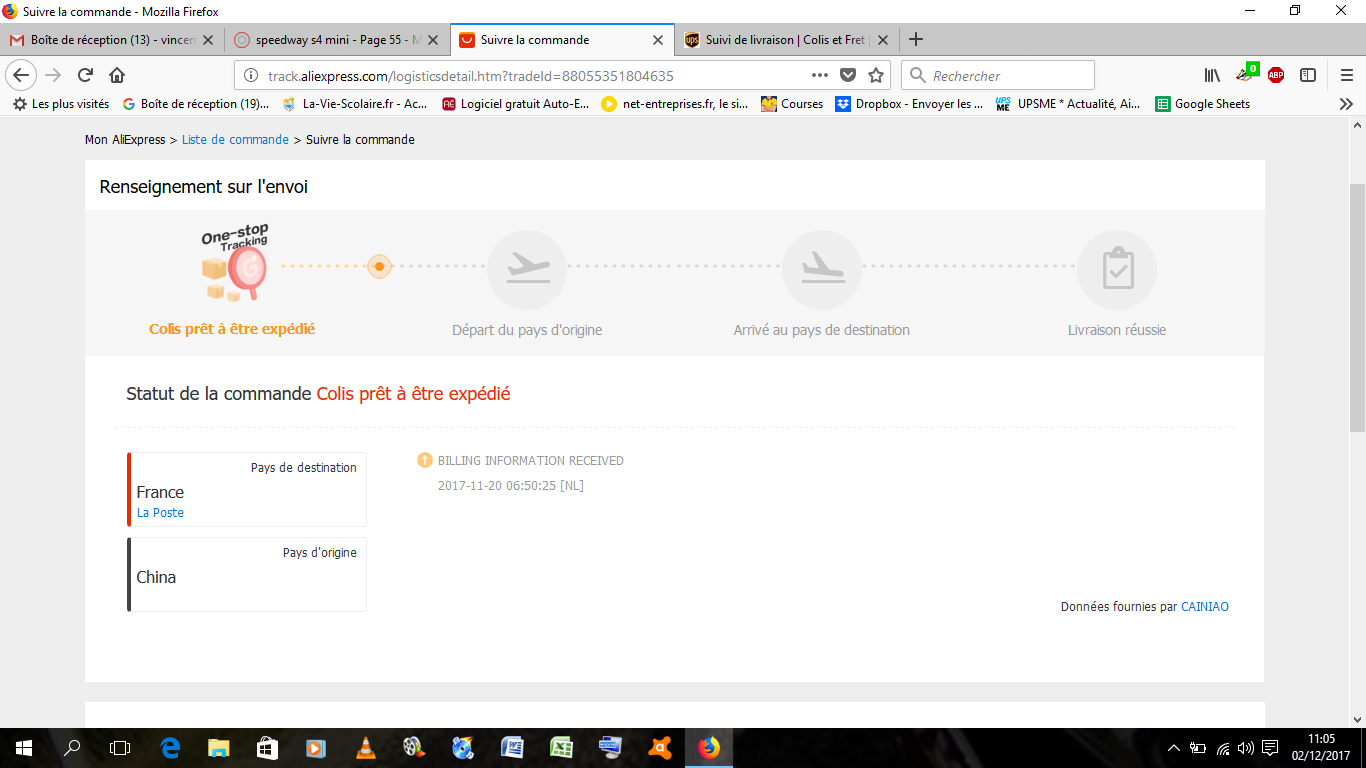Open net-entreprises.fr bookmark
The height and width of the screenshot is (768, 1366).
click(675, 104)
